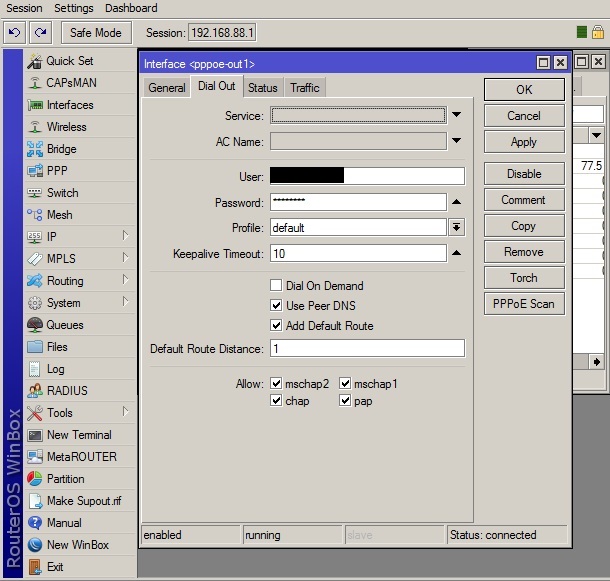Open the CAPsMAN sidebar entry
Screen dimensions: 610x581
(81, 83)
